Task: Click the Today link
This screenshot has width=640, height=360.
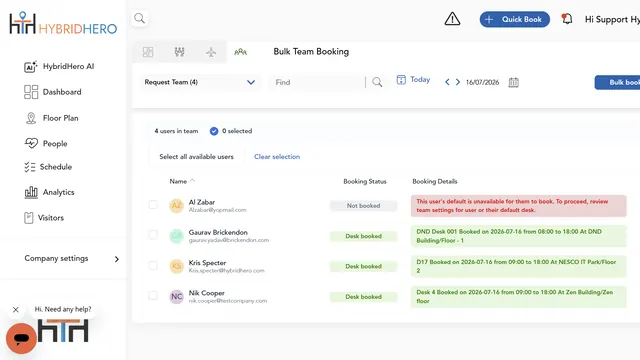Action: pyautogui.click(x=420, y=80)
